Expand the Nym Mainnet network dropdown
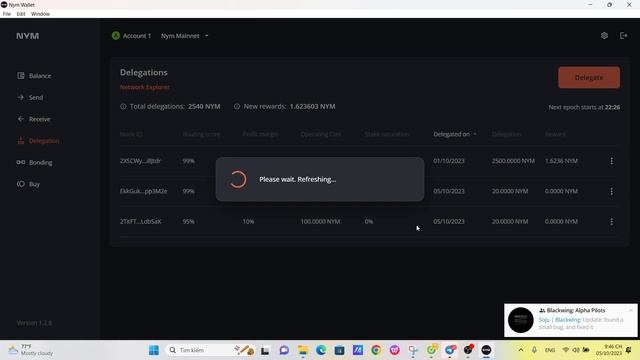Image resolution: width=640 pixels, height=360 pixels. coord(184,36)
